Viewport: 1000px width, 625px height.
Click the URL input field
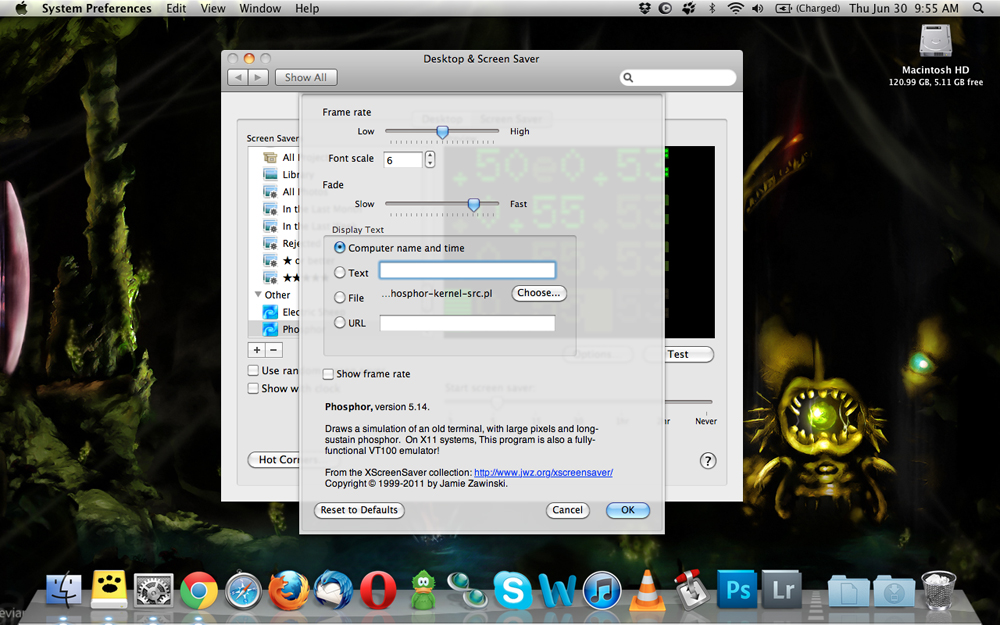click(467, 323)
